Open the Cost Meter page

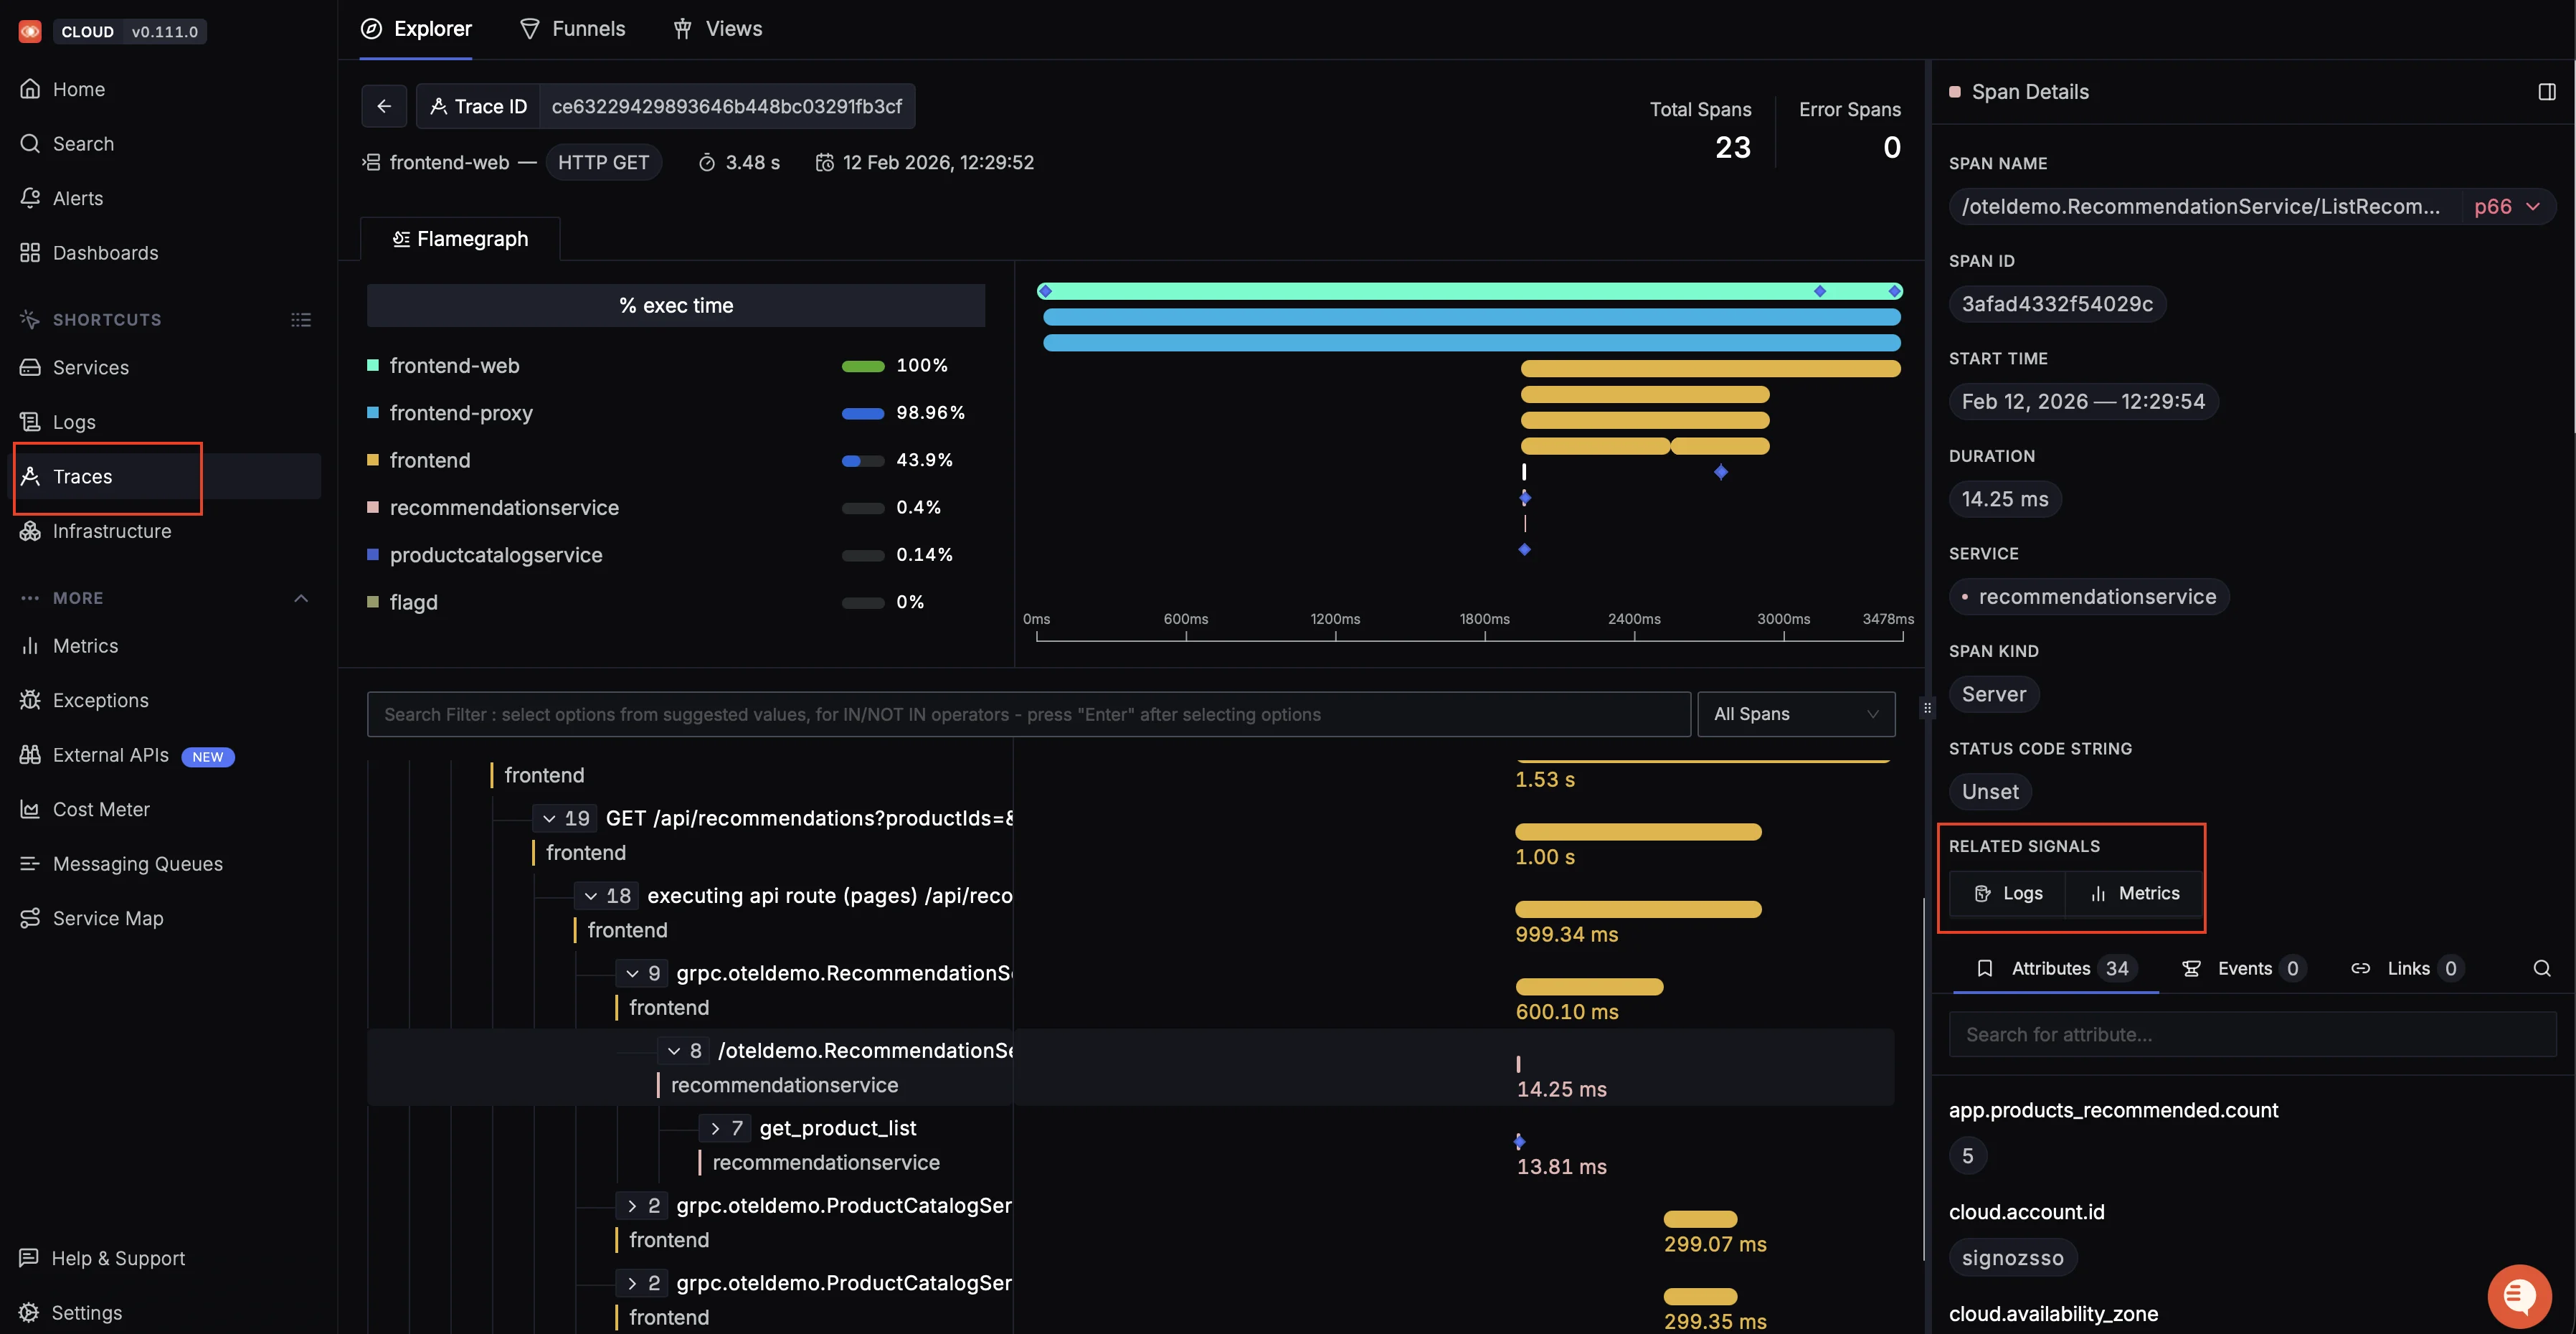(x=101, y=809)
